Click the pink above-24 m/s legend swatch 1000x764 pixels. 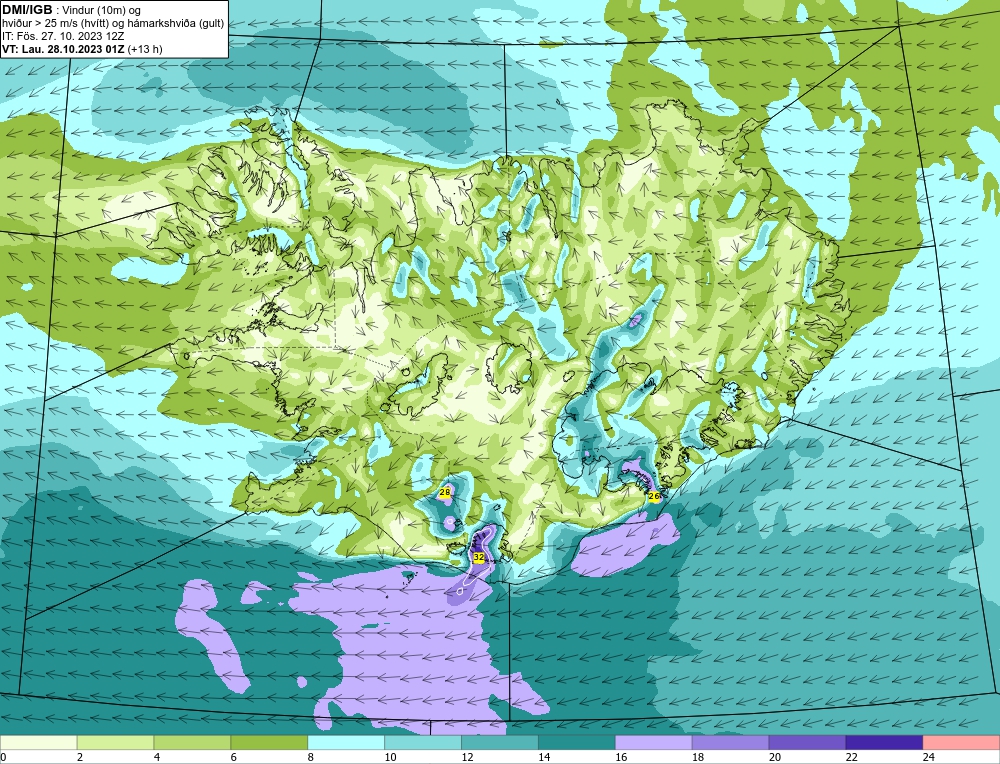tap(961, 743)
